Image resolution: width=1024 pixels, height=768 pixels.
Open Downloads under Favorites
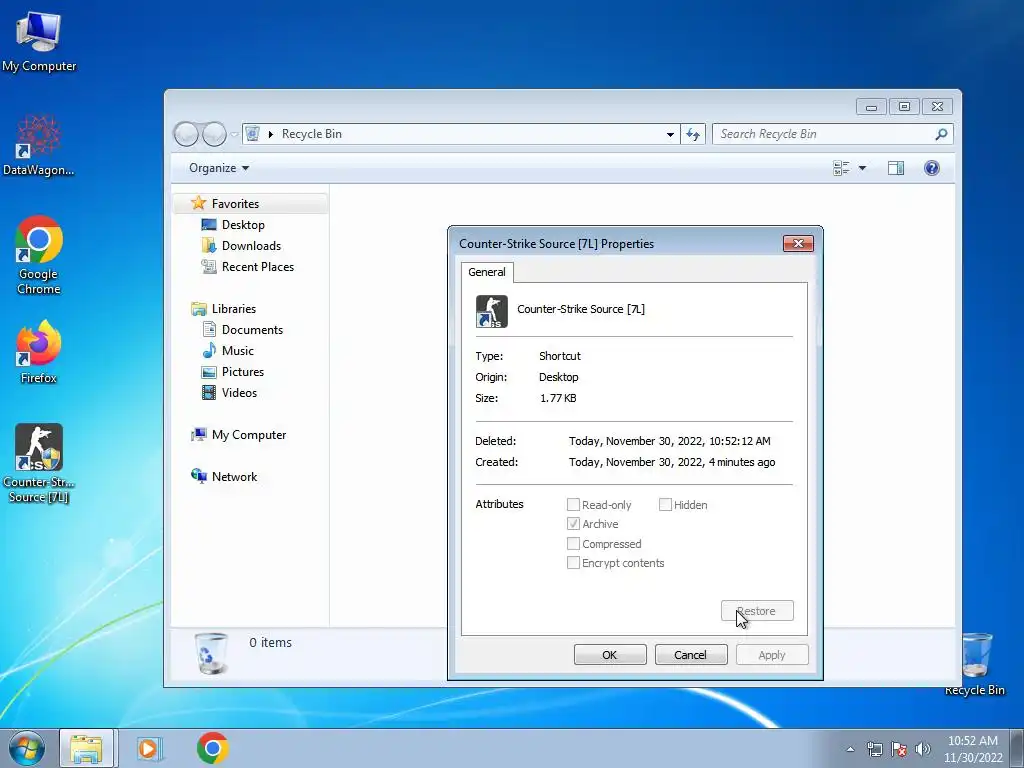click(x=251, y=246)
